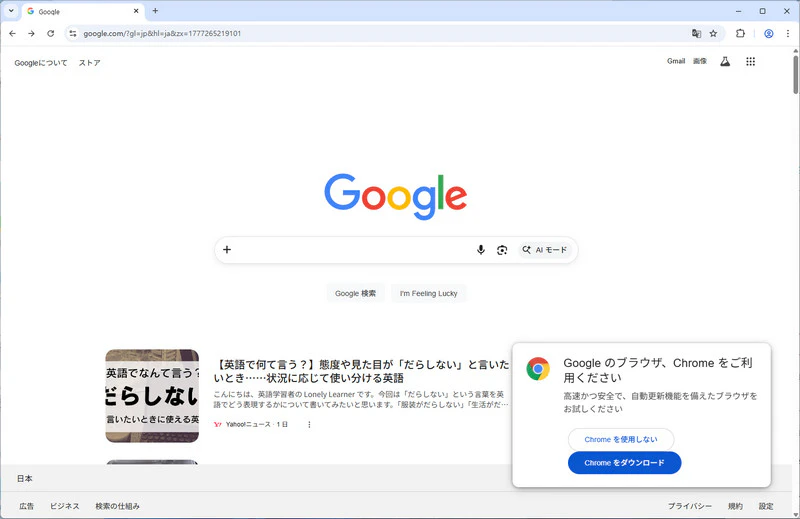Open the Extensions puzzle icon
800x519 pixels.
coord(740,34)
